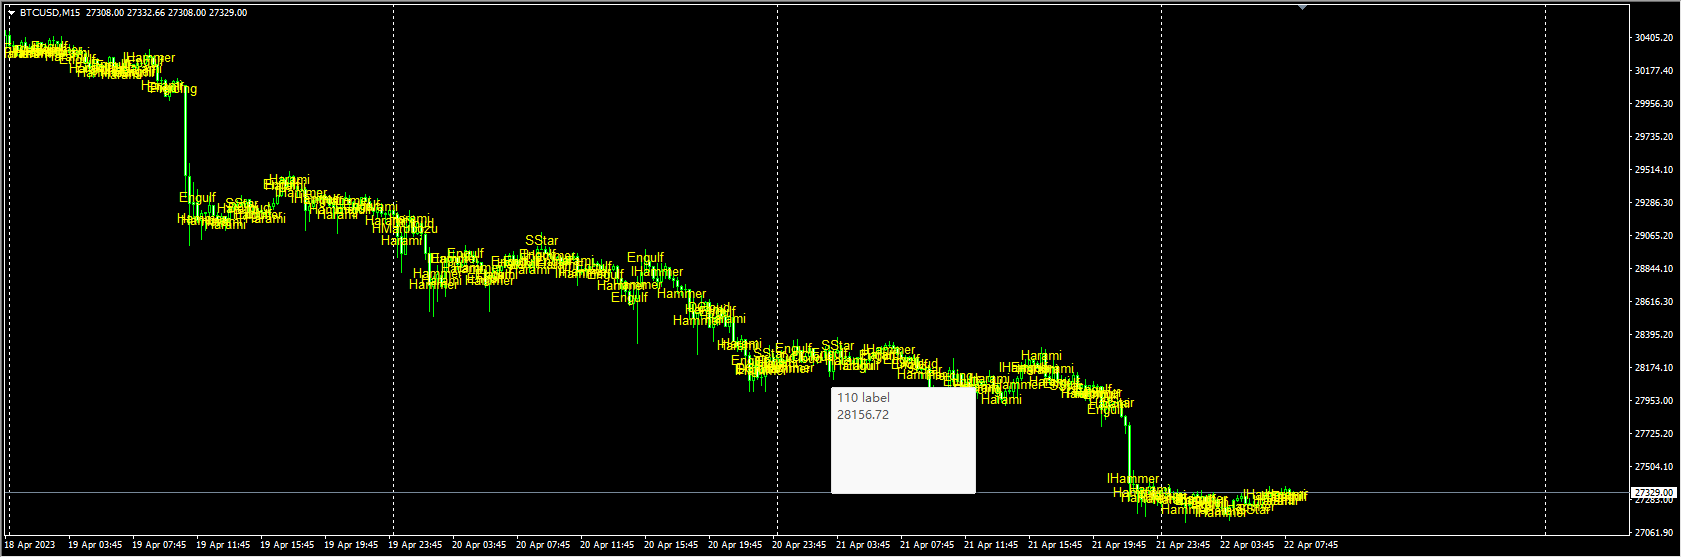Click the 28156.72 value in tooltip
The height and width of the screenshot is (558, 1682).
(x=863, y=415)
